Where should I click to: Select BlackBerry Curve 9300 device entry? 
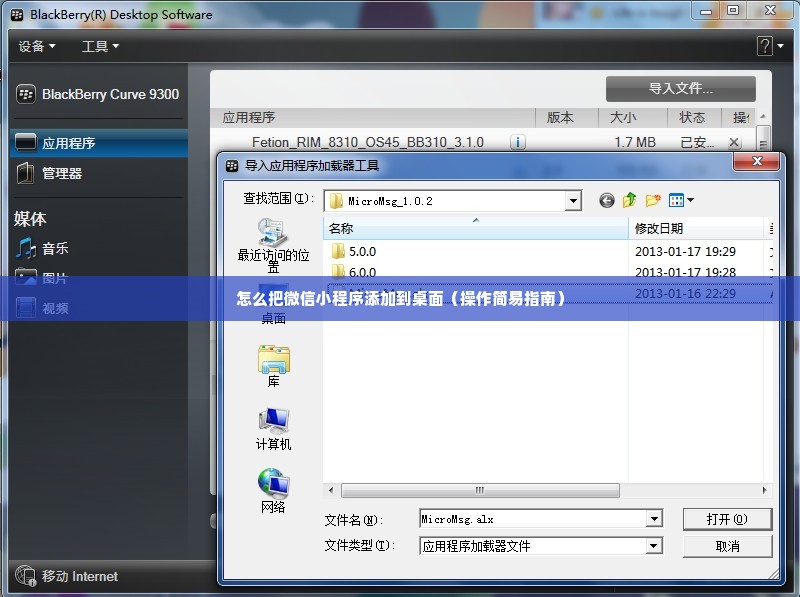pos(98,94)
